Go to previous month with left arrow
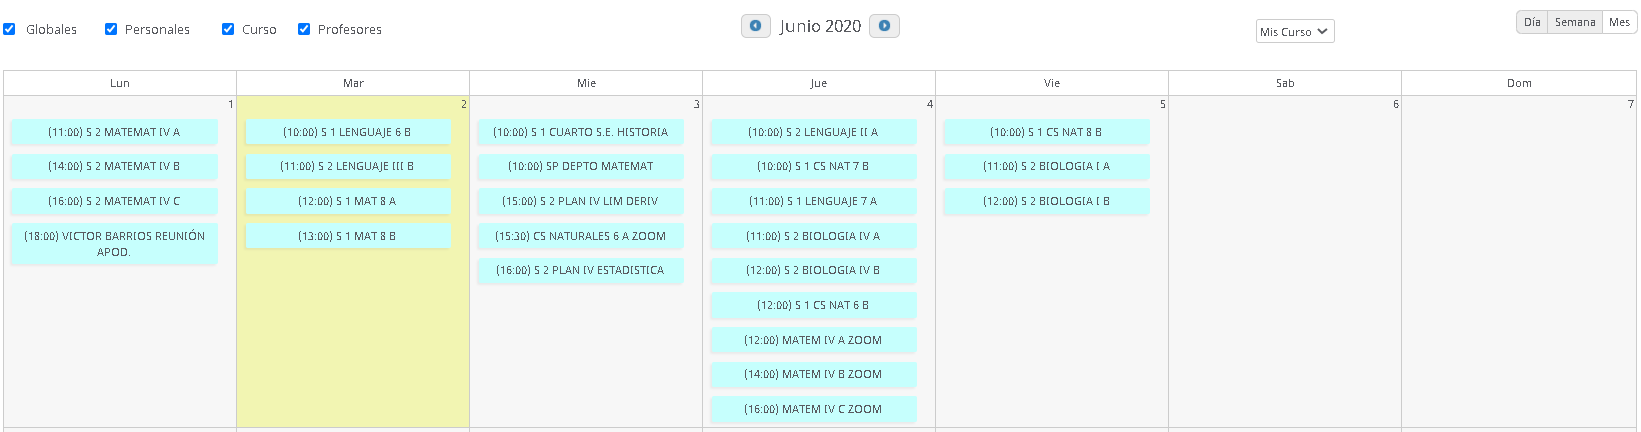Screen dimensions: 1641x432 pos(755,26)
